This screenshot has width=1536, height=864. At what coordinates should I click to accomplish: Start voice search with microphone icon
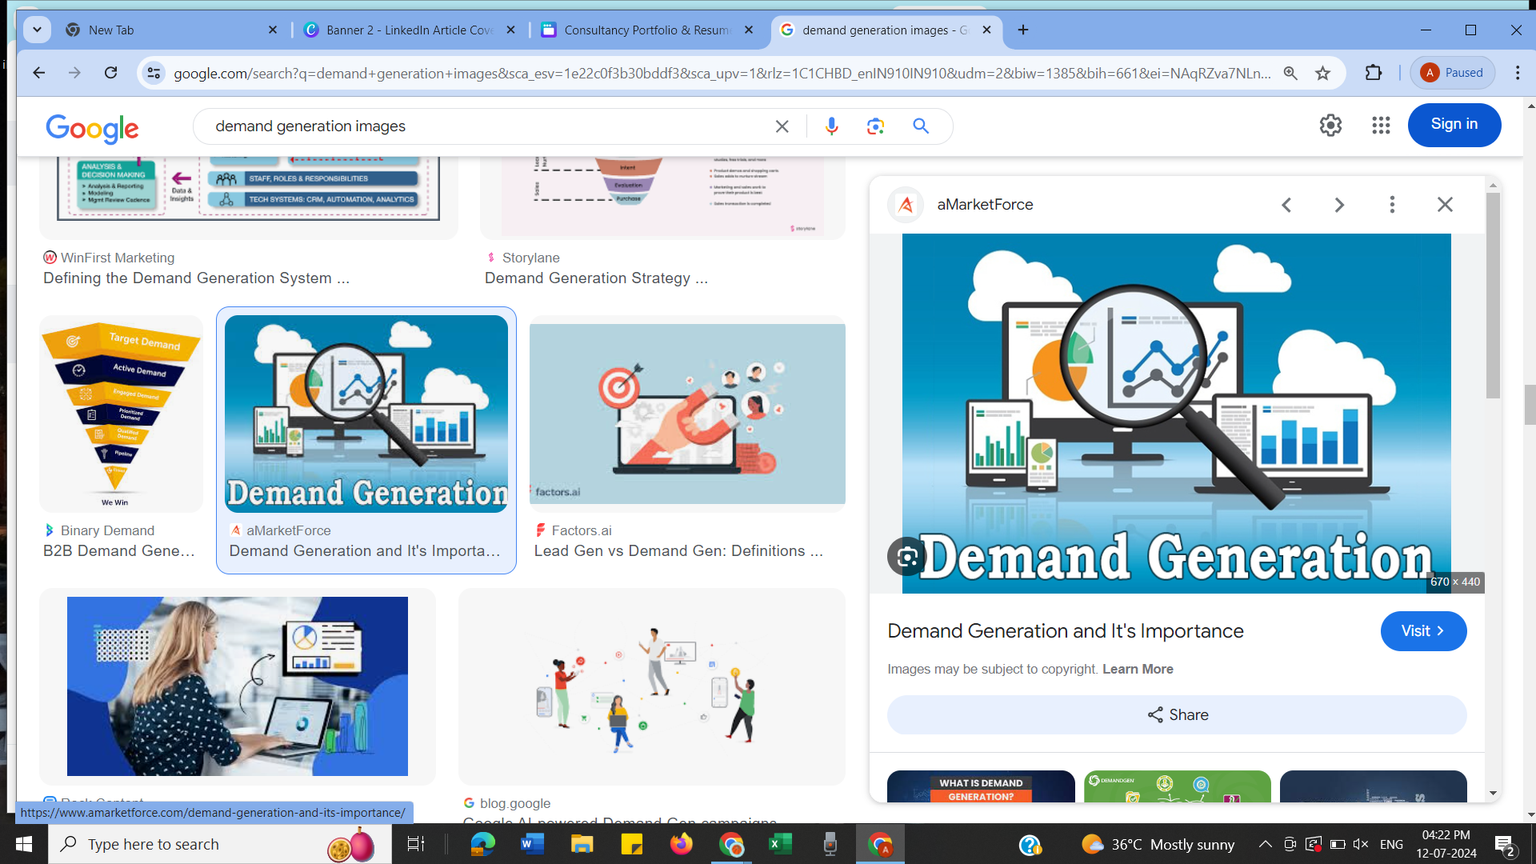tap(831, 126)
